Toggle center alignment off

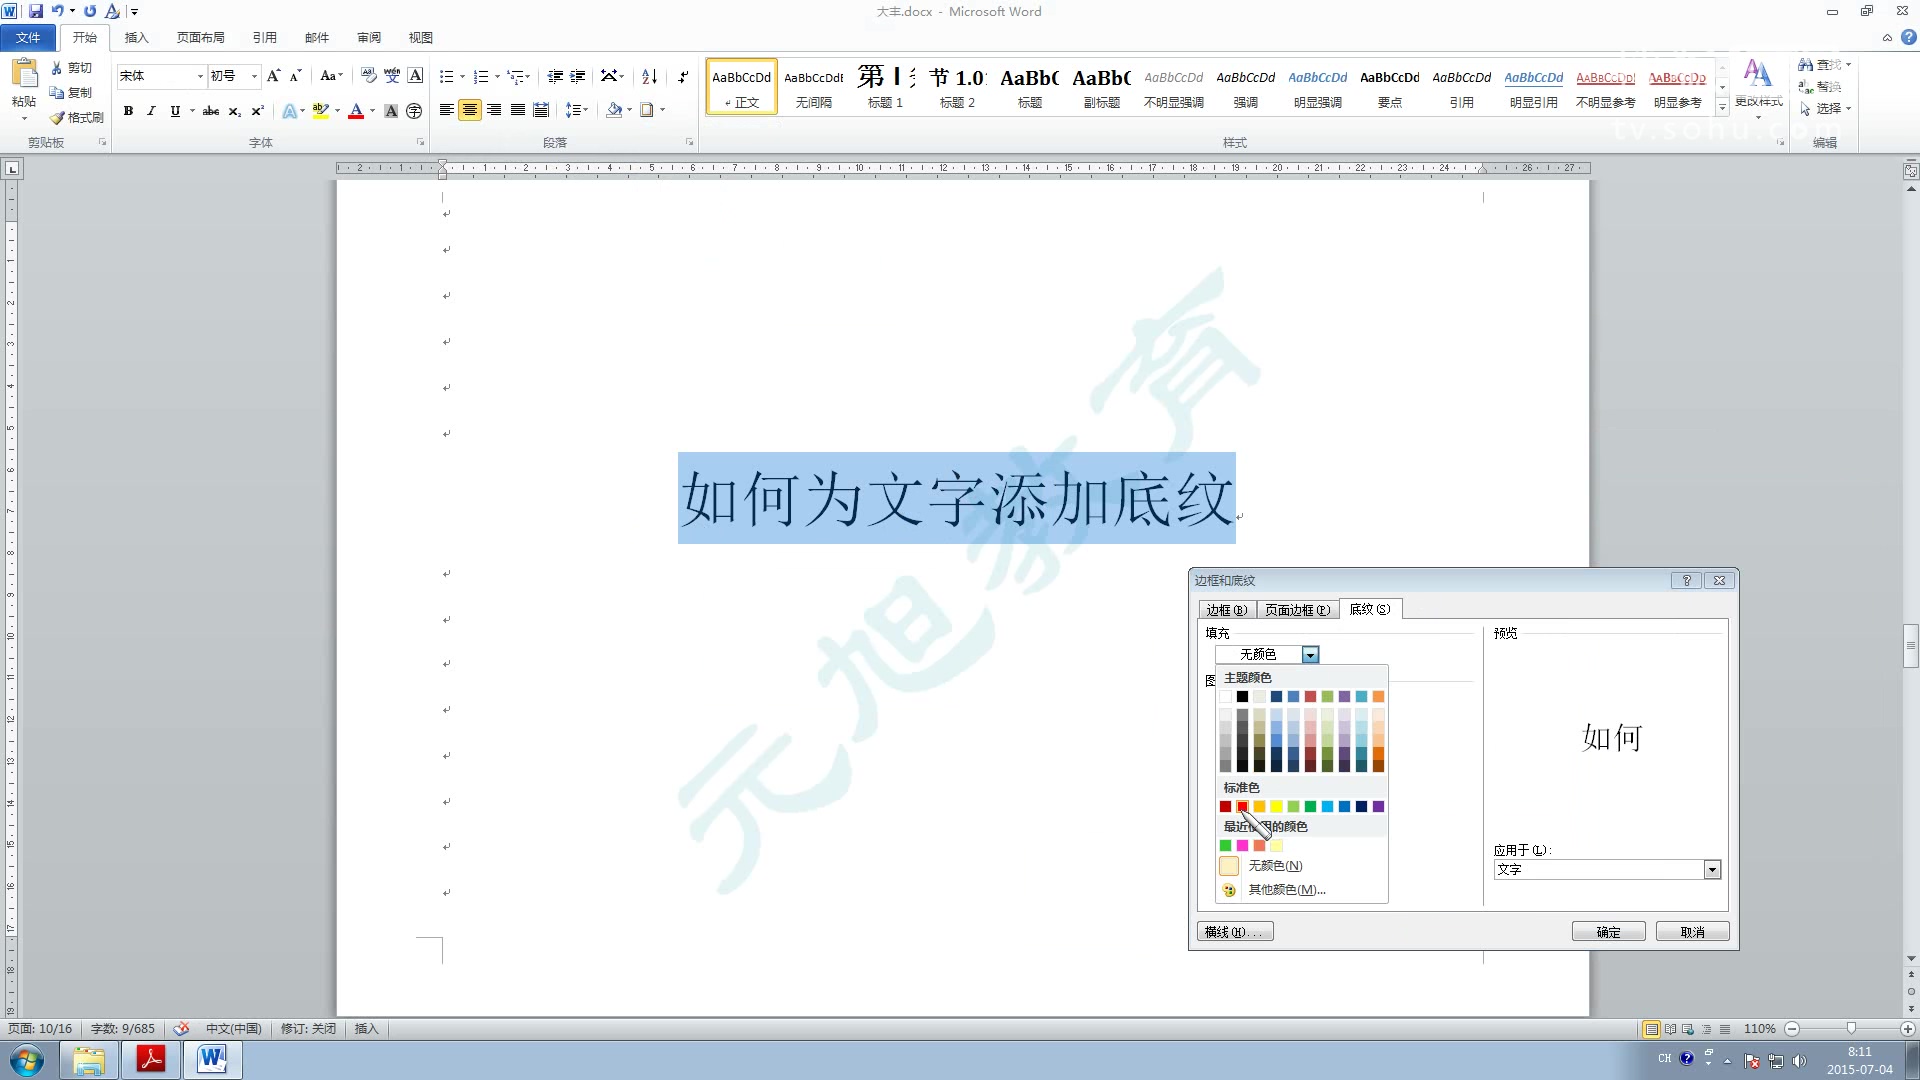470,110
